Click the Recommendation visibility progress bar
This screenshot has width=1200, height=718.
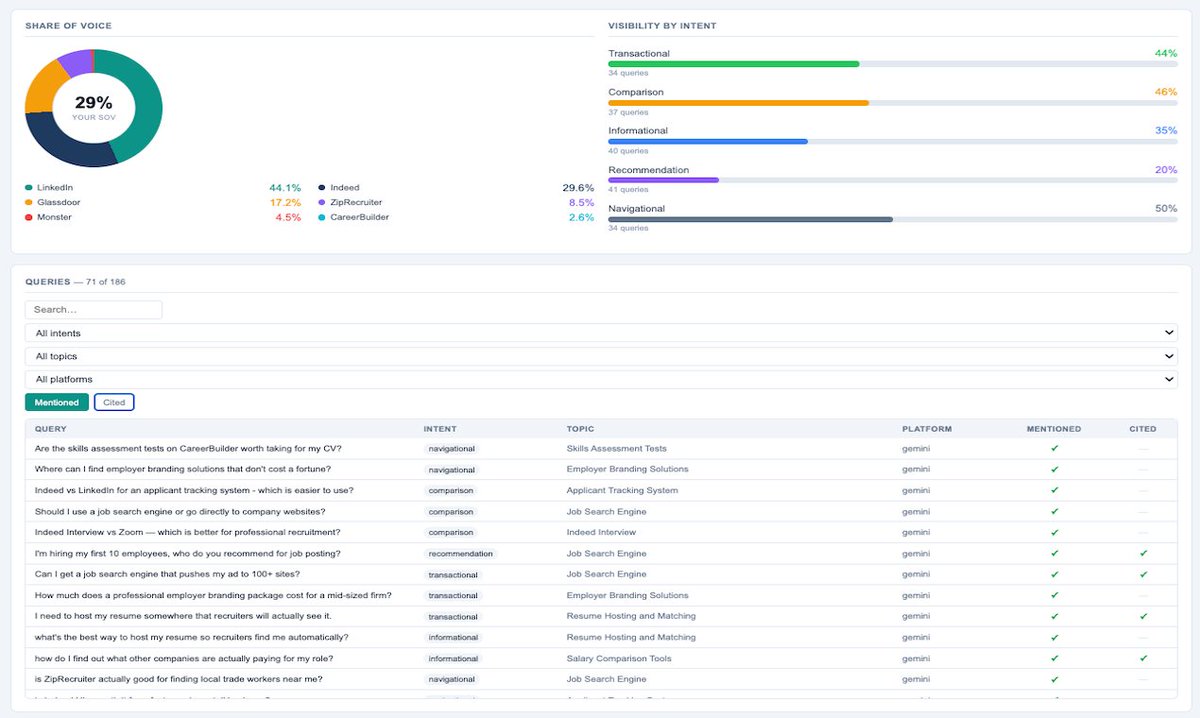(893, 180)
